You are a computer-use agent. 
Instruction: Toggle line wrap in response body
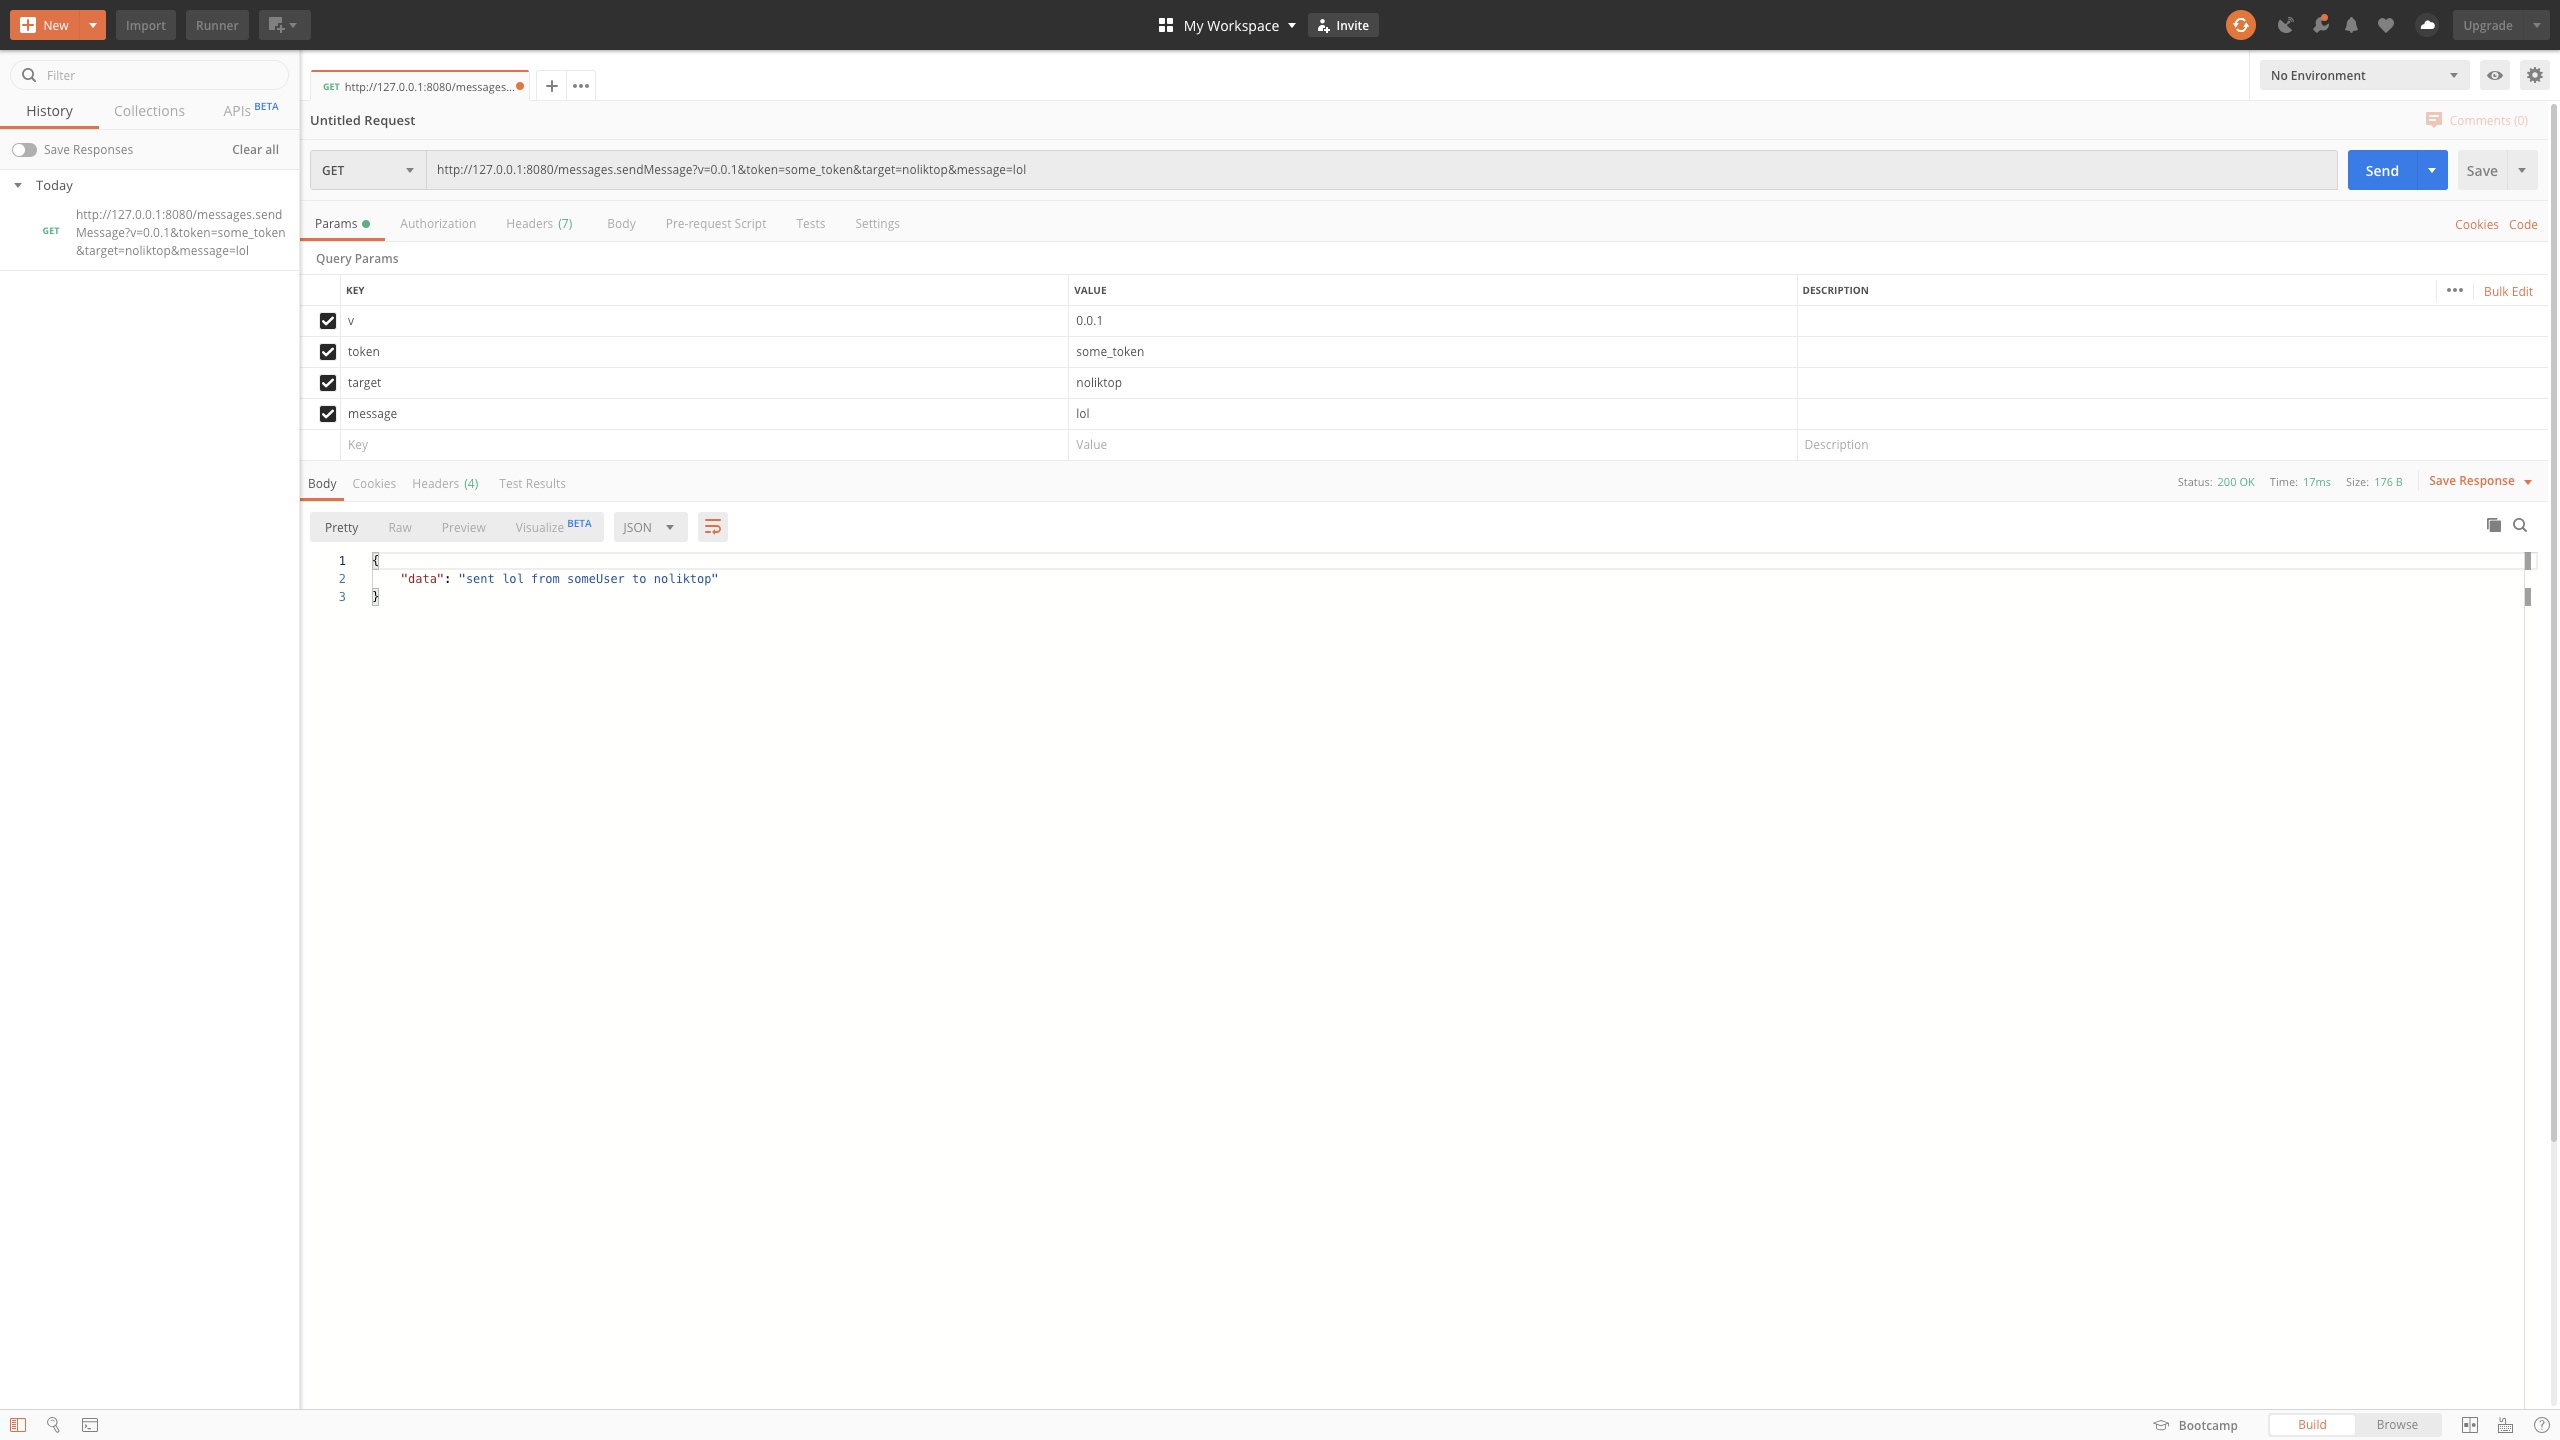(x=713, y=527)
